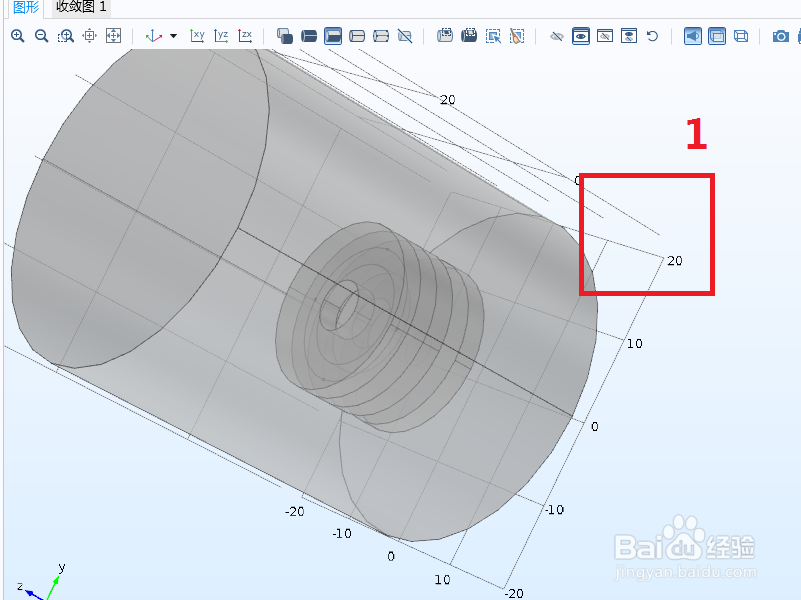The width and height of the screenshot is (801, 600).
Task: Click the camera Image Snapshot icon
Action: click(x=781, y=36)
